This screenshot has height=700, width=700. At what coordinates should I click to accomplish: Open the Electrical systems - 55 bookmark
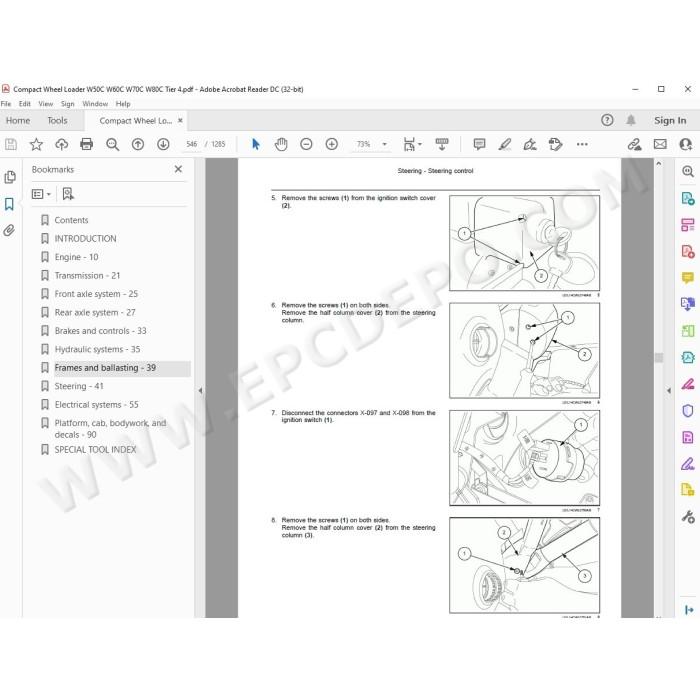coord(96,404)
